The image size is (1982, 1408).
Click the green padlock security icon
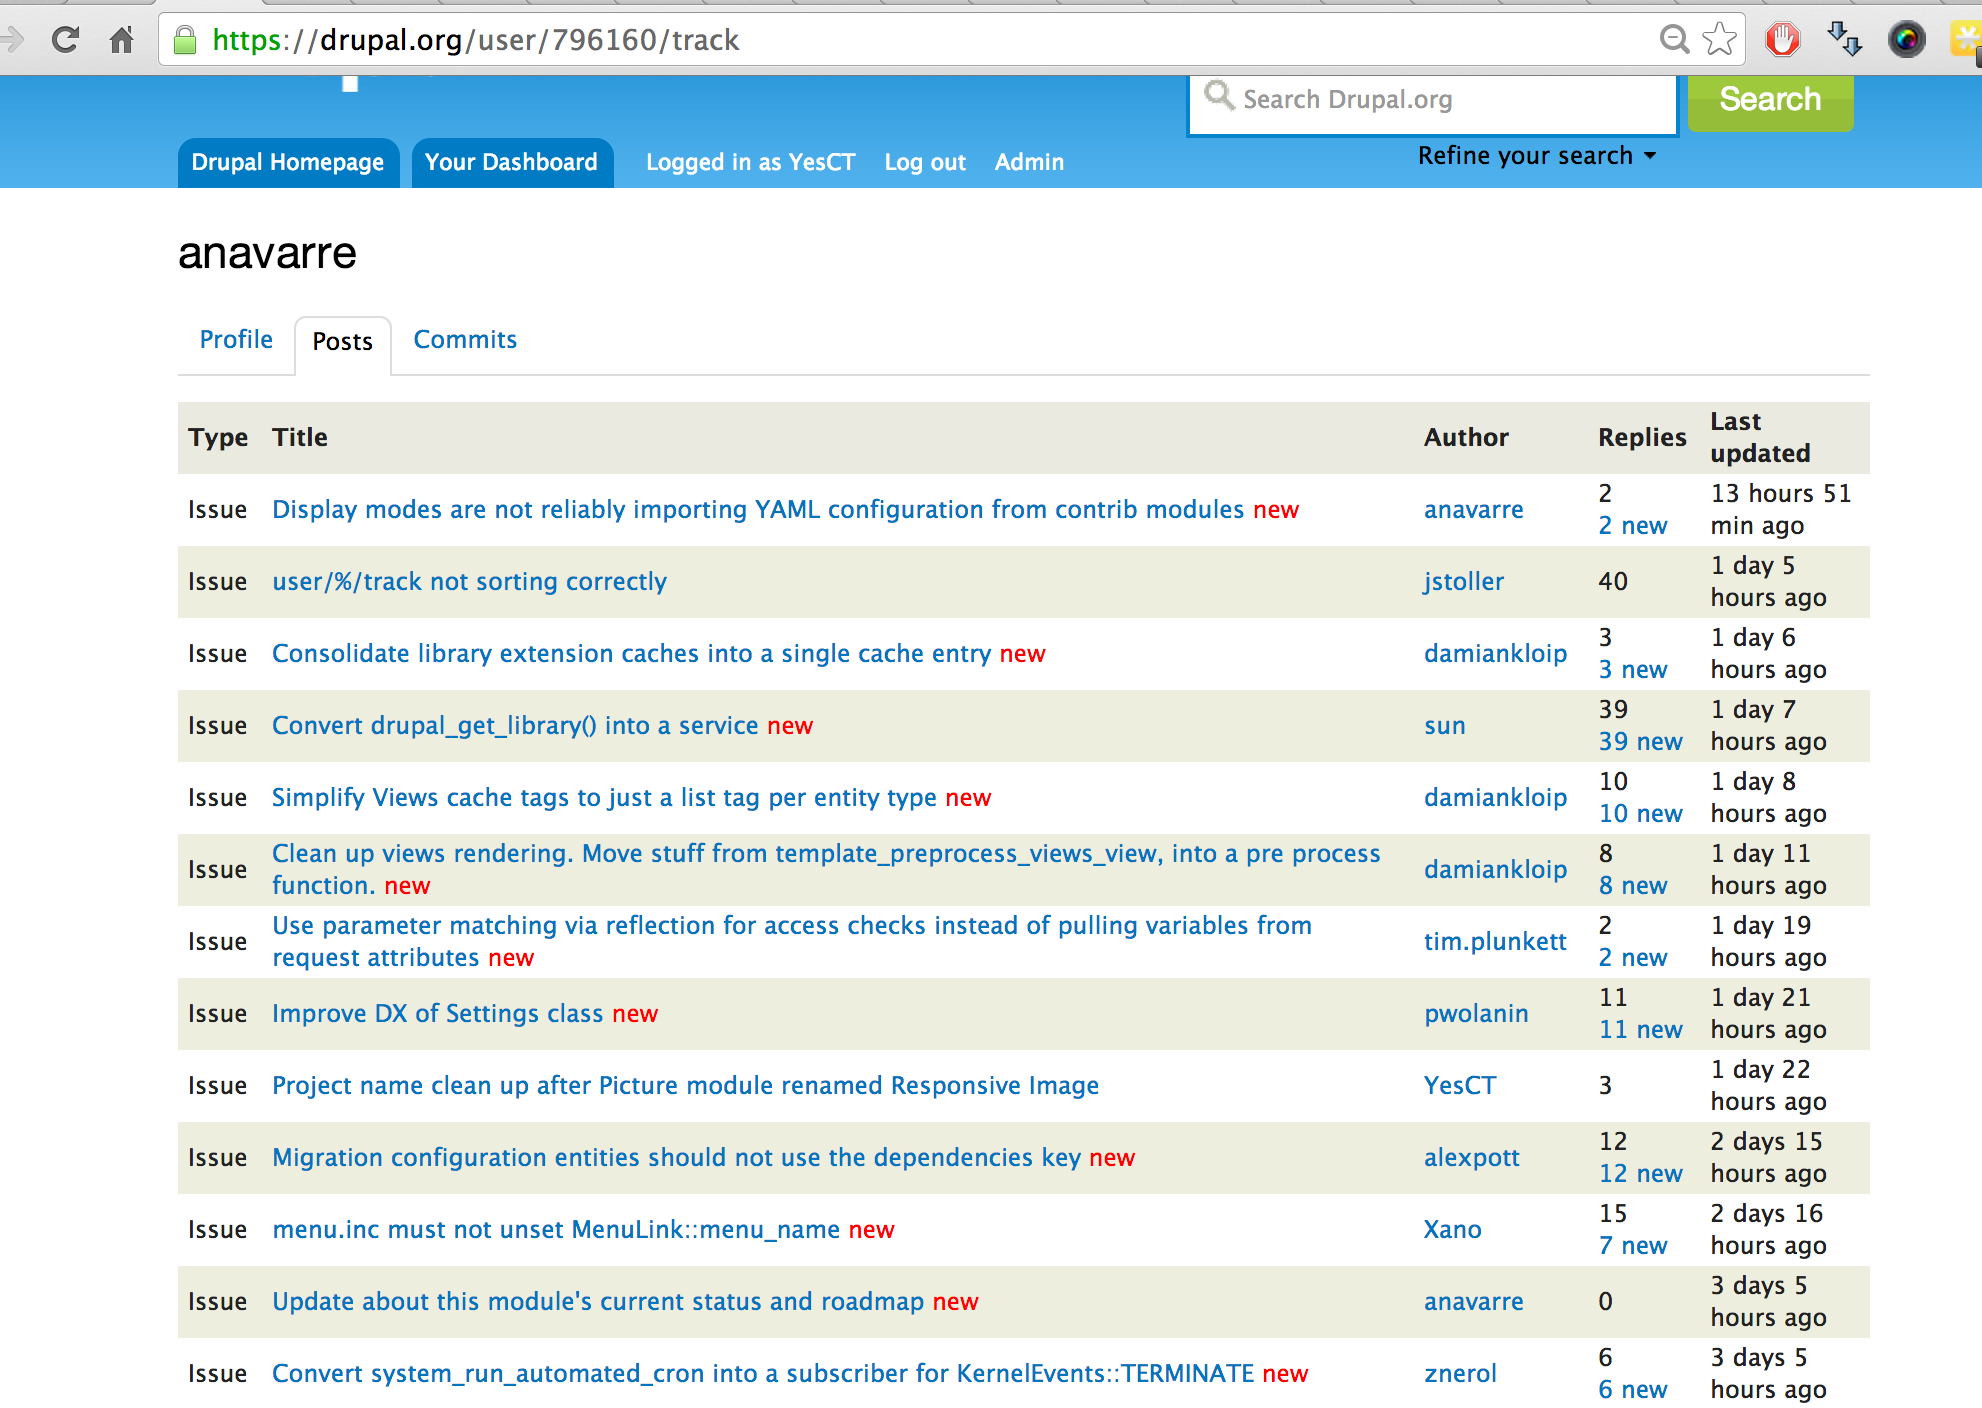[x=185, y=40]
